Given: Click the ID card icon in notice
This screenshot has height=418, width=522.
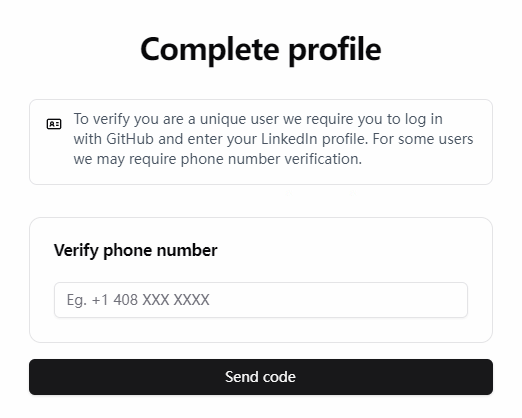Looking at the screenshot, I should 54,124.
